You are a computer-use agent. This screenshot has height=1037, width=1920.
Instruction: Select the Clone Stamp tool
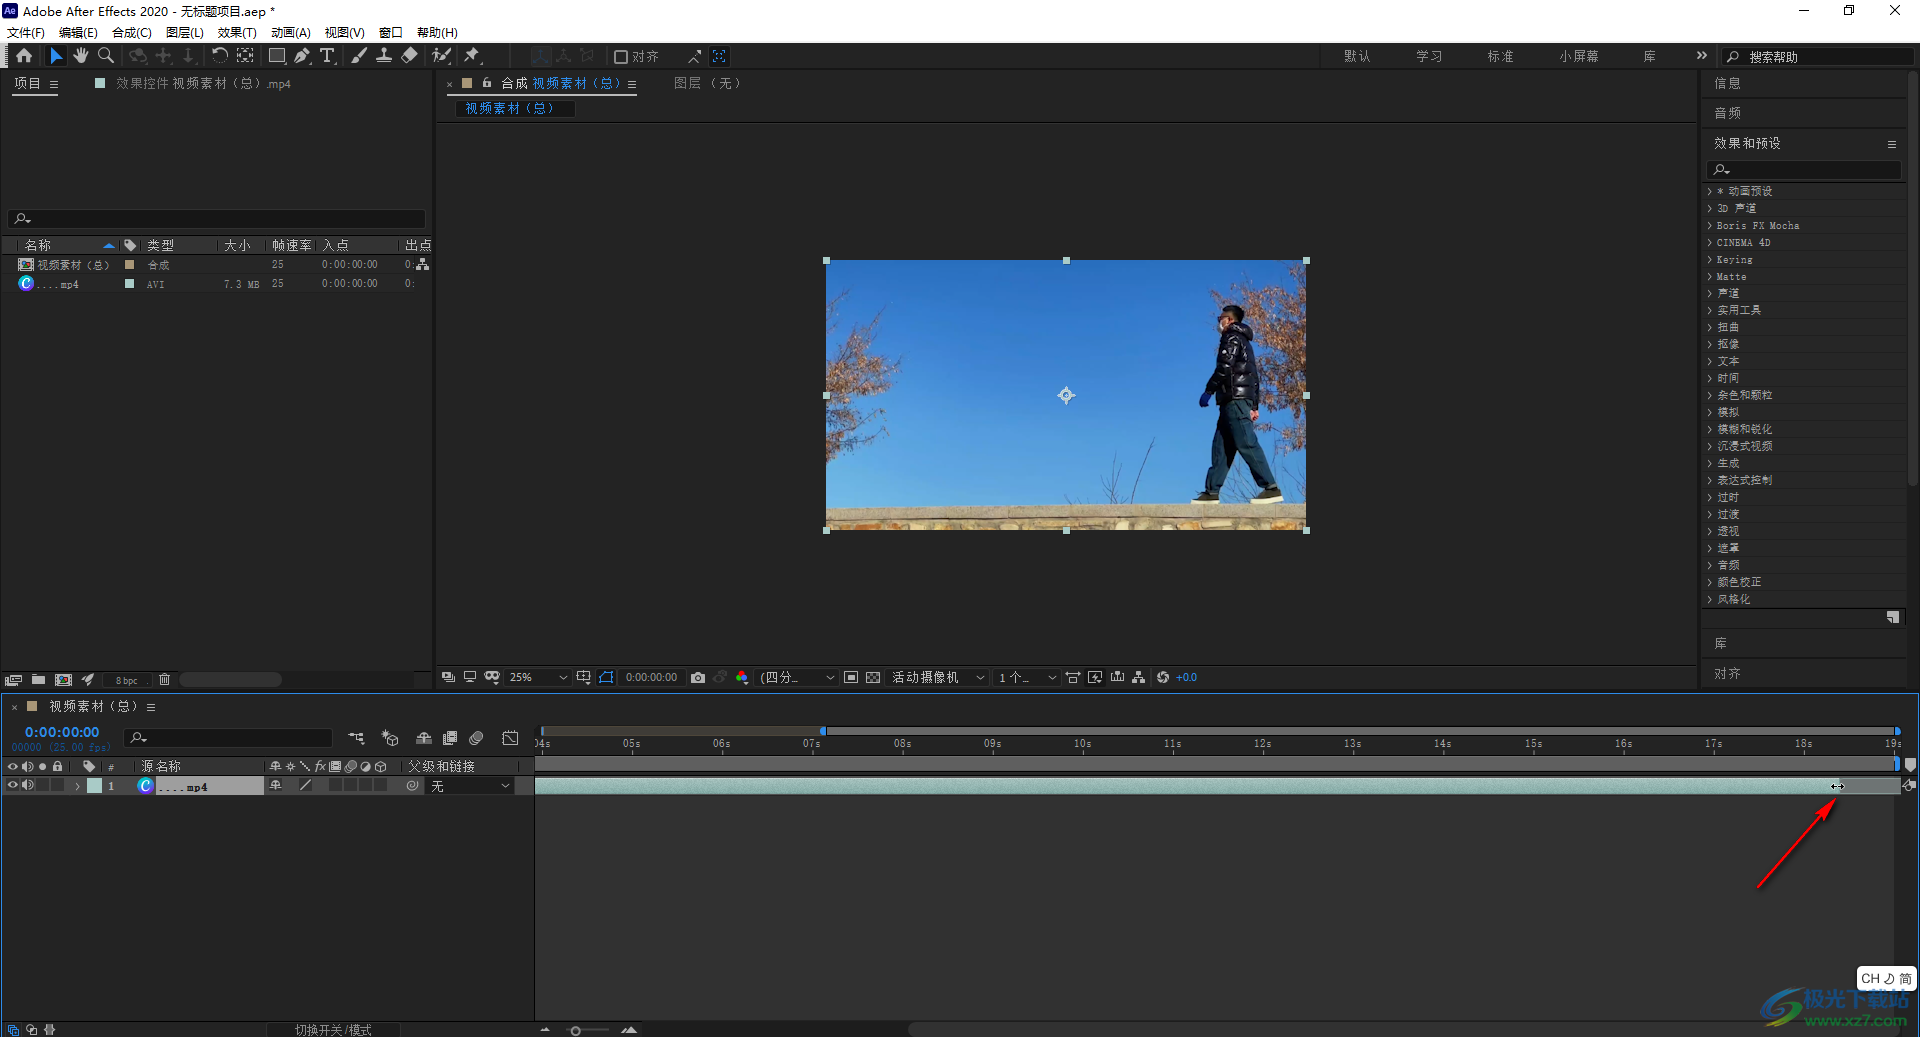[384, 56]
